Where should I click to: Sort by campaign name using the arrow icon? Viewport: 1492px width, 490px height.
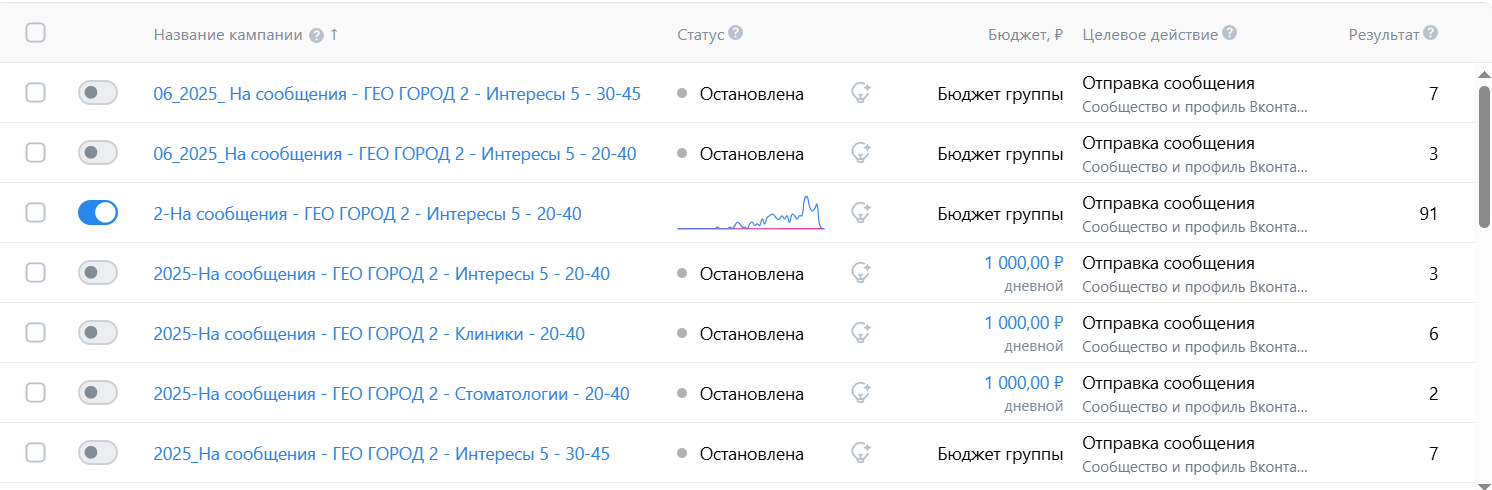pyautogui.click(x=334, y=34)
